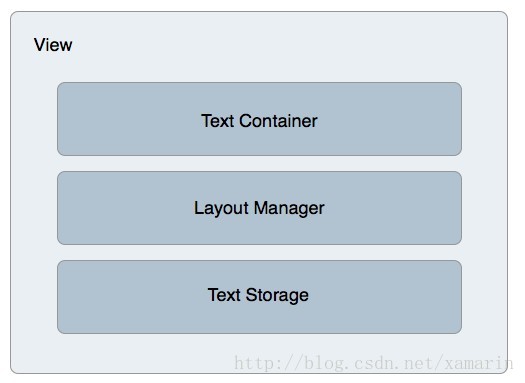Click the View label text
The height and width of the screenshot is (383, 525).
[x=53, y=45]
